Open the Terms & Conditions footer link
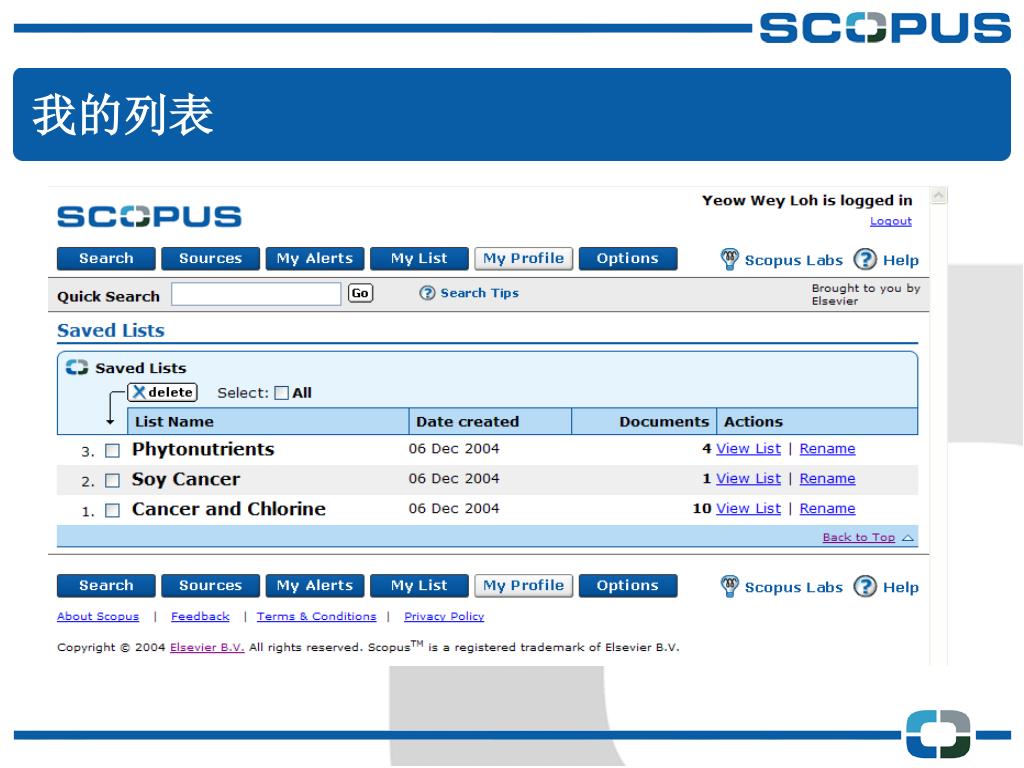The width and height of the screenshot is (1024, 768). (317, 616)
